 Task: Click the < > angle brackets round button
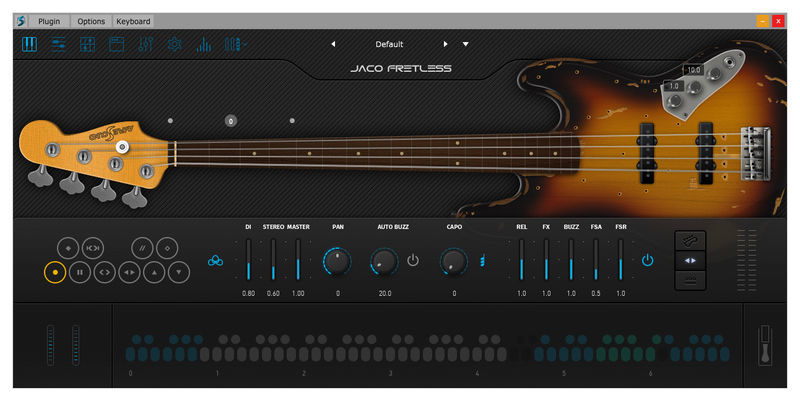tap(104, 272)
